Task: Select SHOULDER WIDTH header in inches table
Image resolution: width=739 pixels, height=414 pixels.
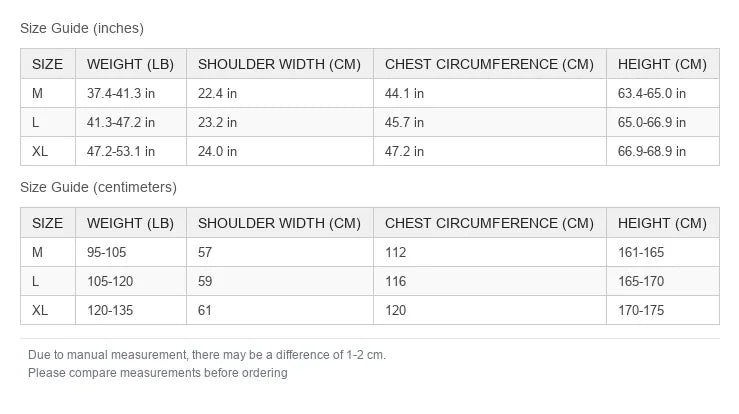Action: pos(279,64)
